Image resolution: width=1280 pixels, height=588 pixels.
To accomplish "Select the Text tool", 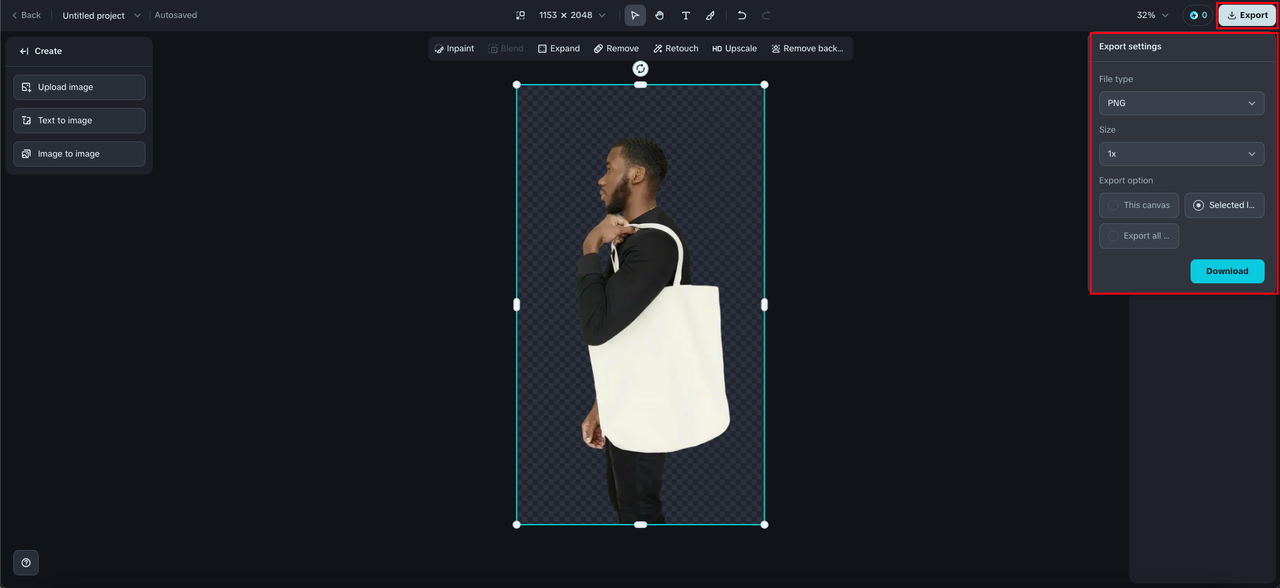I will 685,15.
